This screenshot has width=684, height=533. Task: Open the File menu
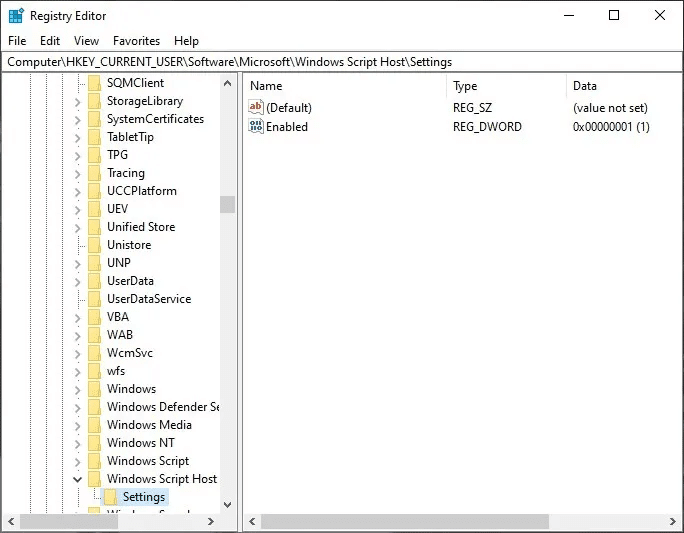pos(17,41)
